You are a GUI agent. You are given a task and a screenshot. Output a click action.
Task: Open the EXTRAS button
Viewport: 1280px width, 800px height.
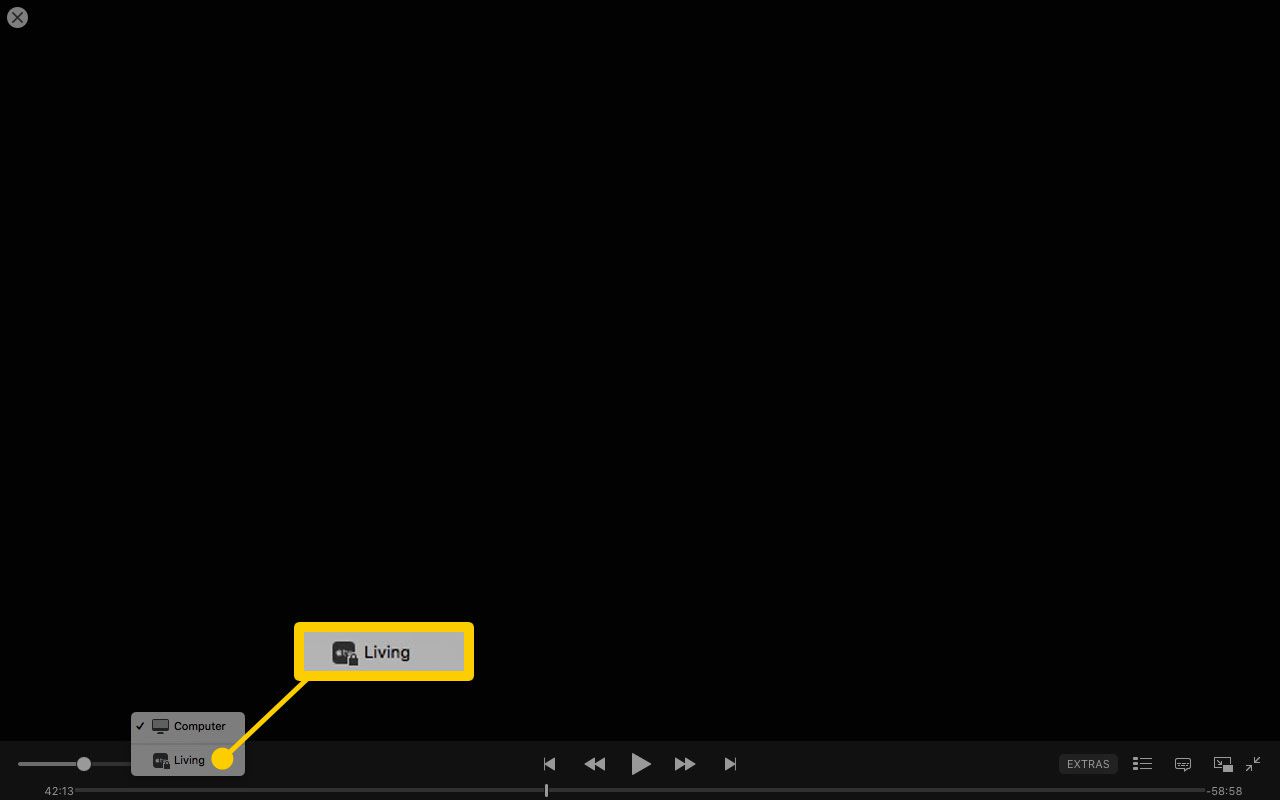click(1088, 764)
